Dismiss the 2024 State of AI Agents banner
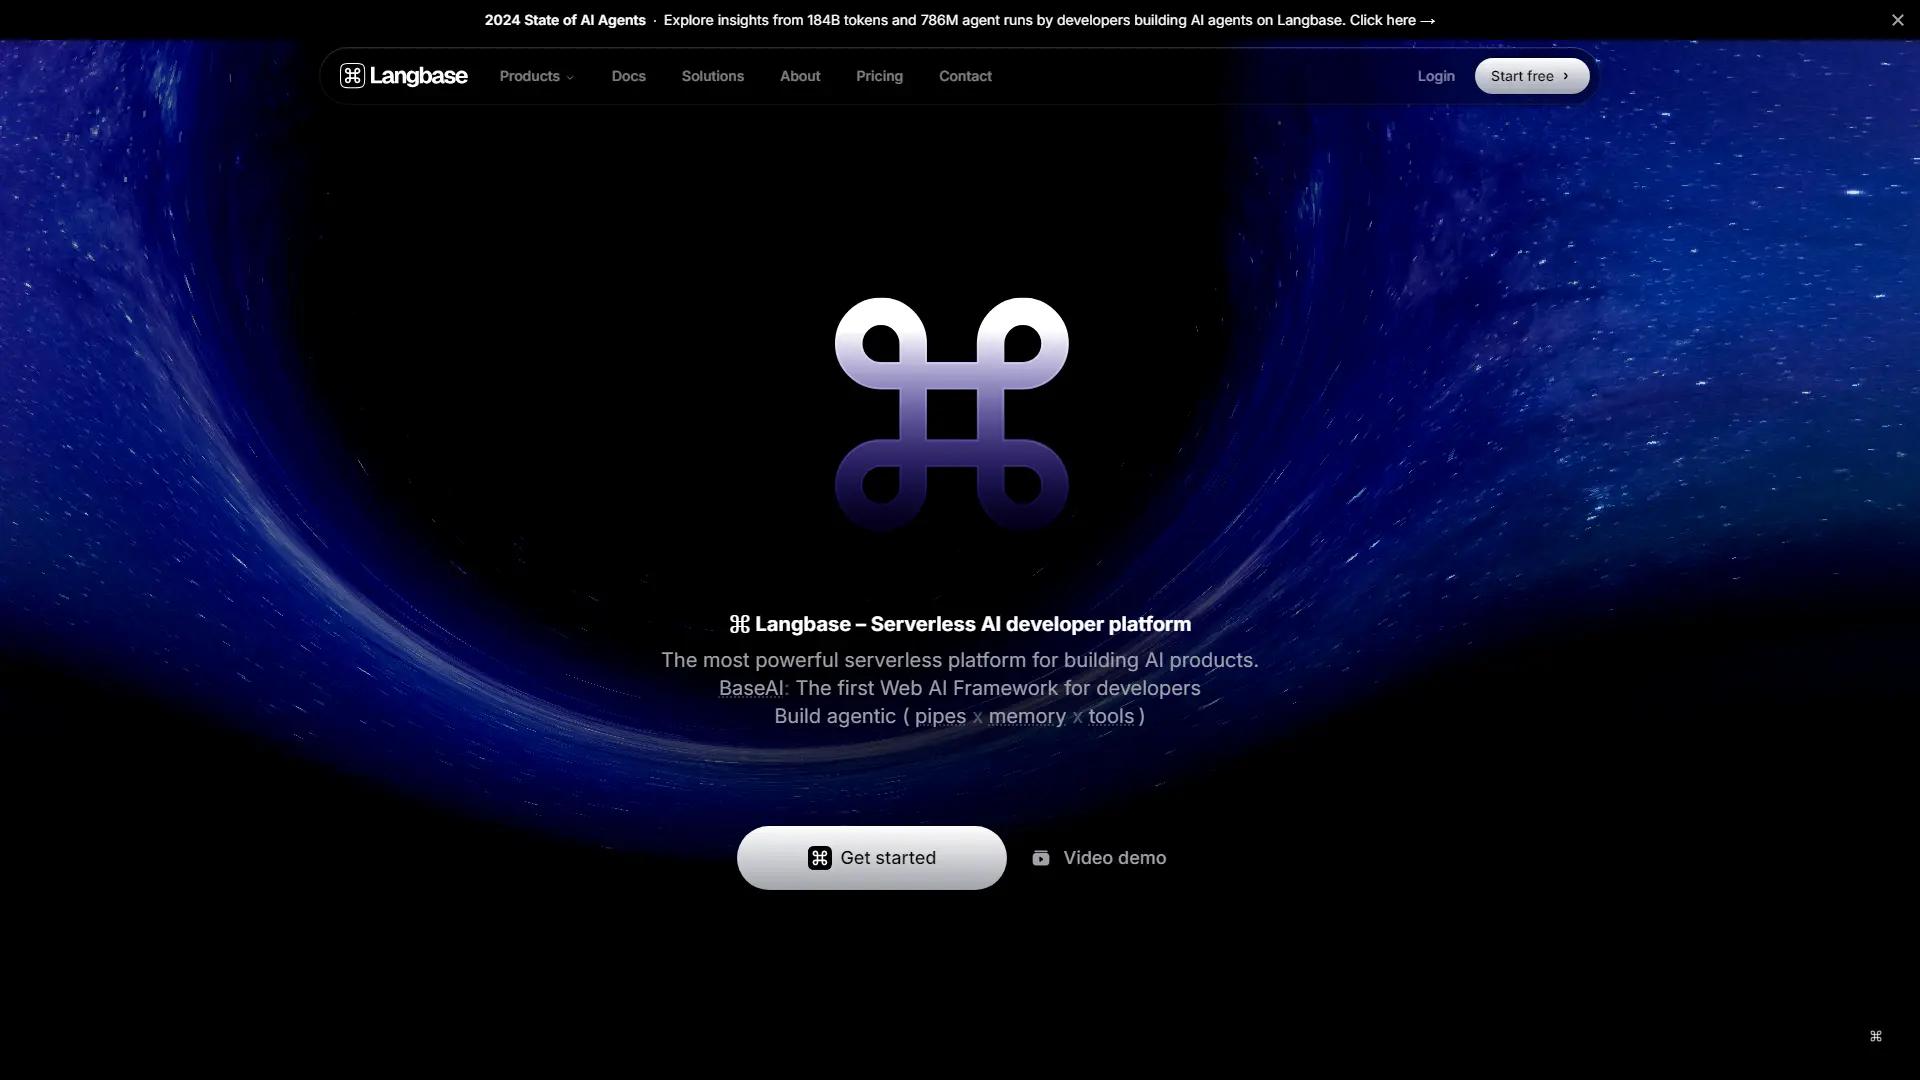The width and height of the screenshot is (1920, 1080). 1898,19
